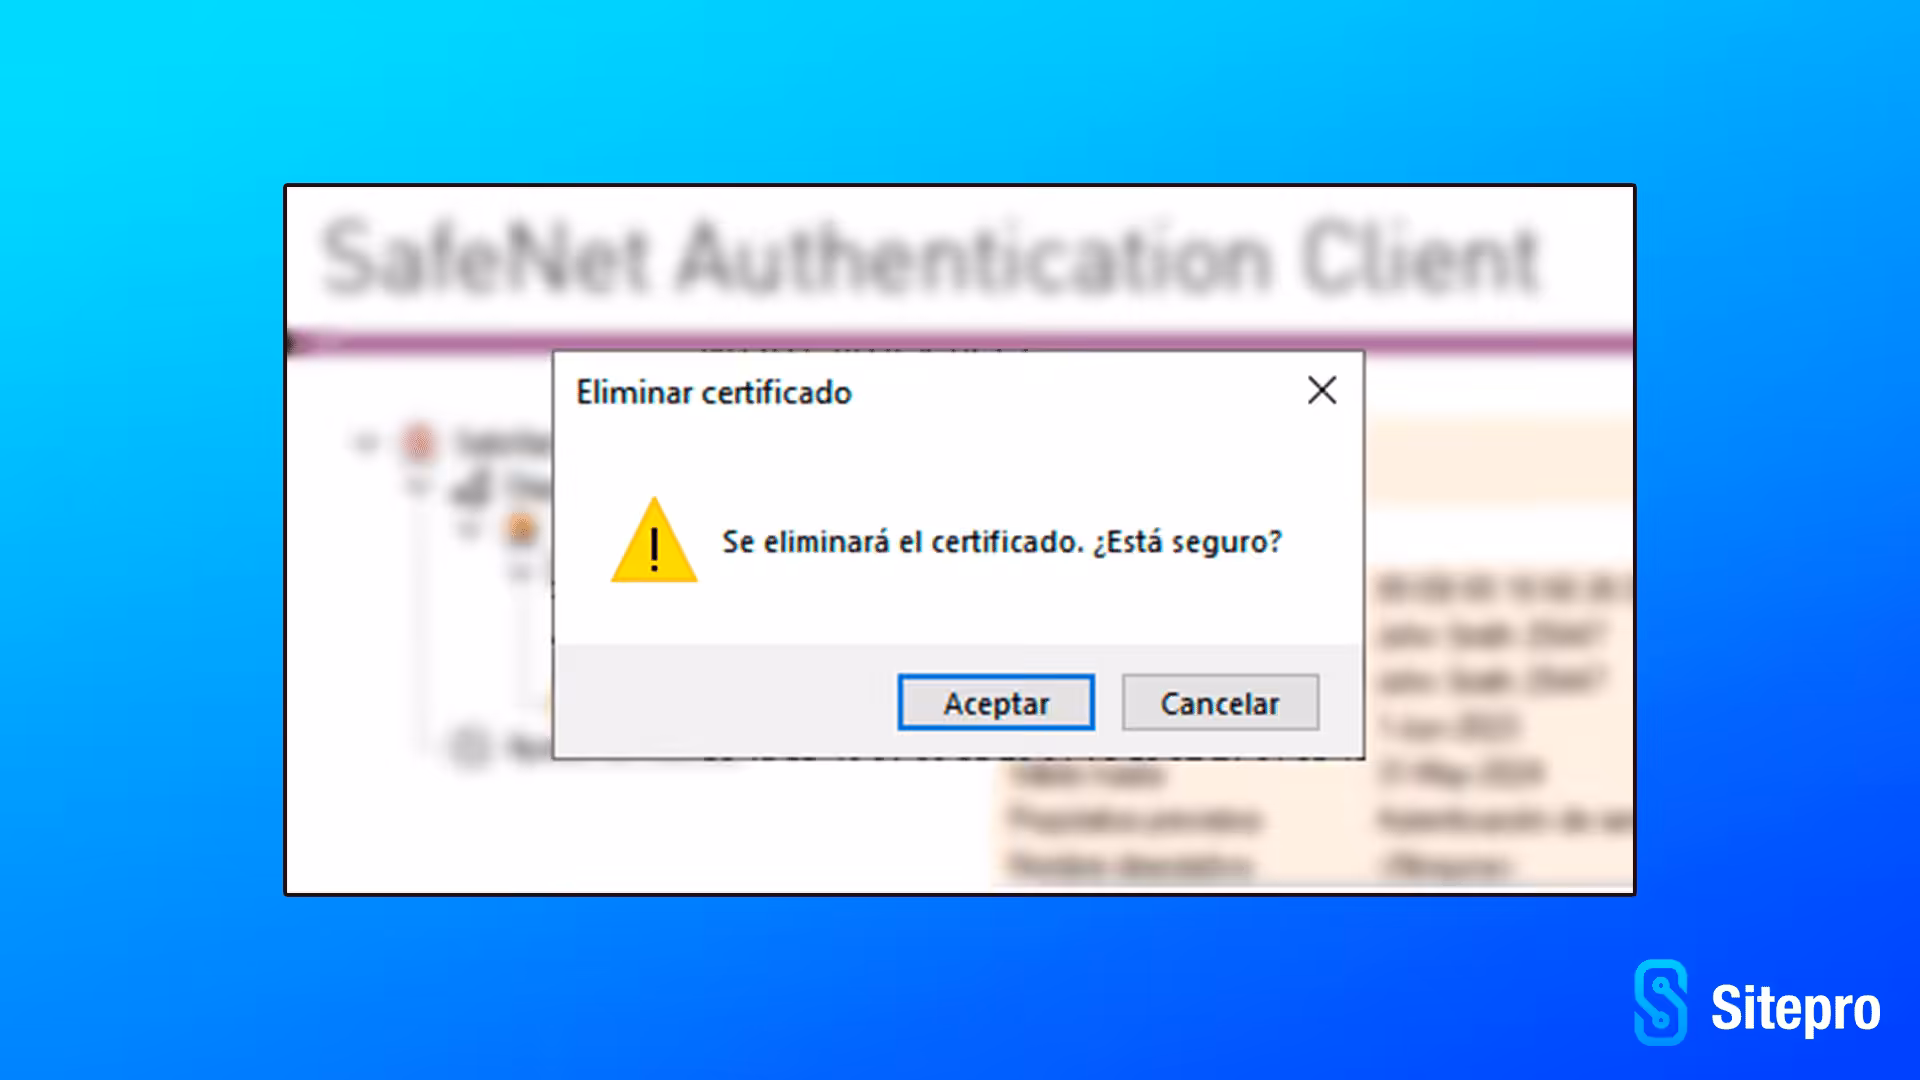This screenshot has width=1920, height=1080.
Task: Select the gray gear icon at tree bottom
Action: [x=469, y=747]
